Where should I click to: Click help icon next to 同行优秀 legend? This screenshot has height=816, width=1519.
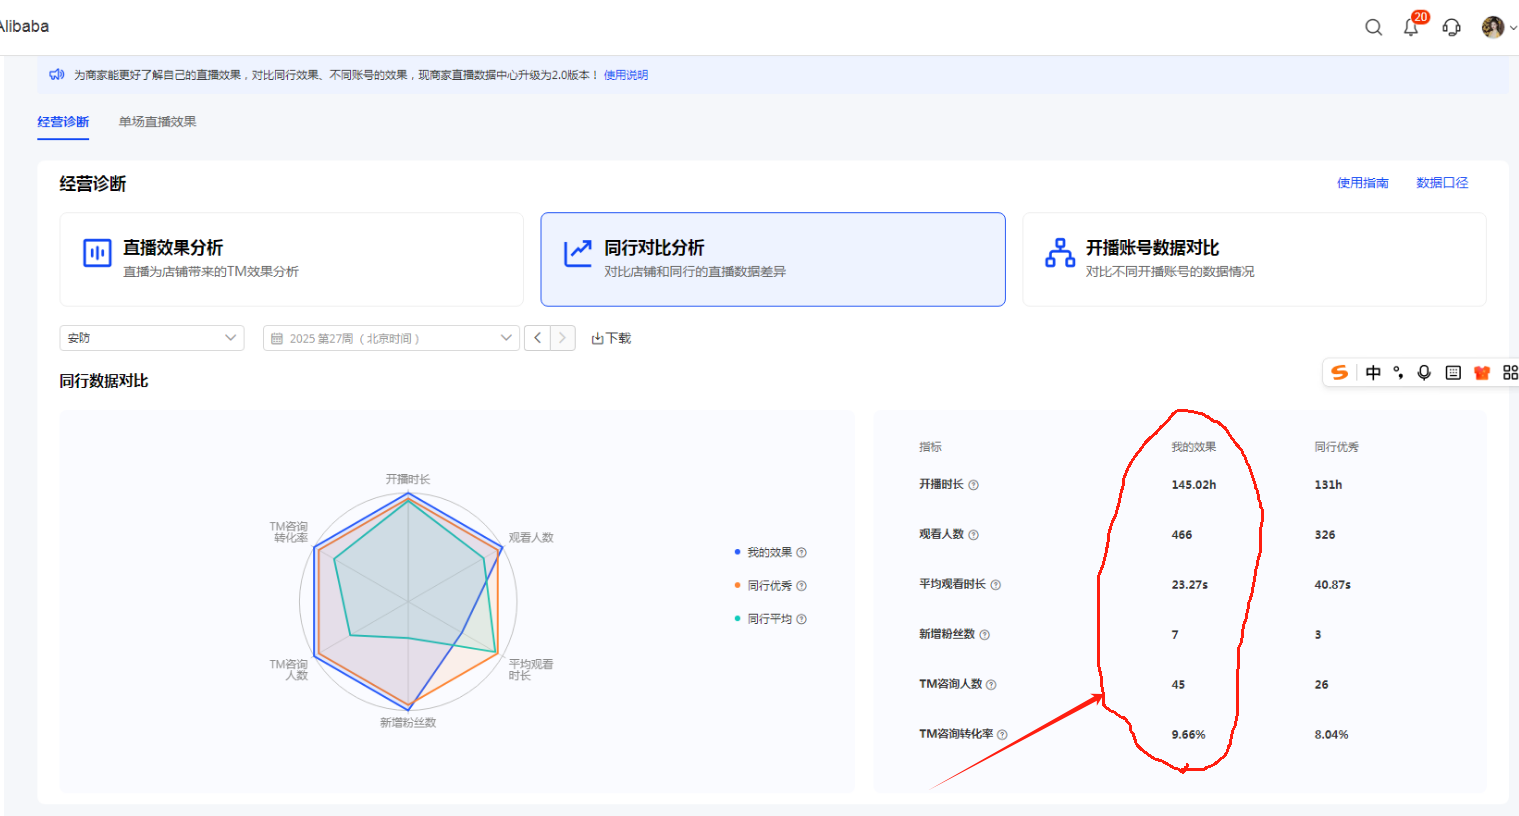(802, 586)
